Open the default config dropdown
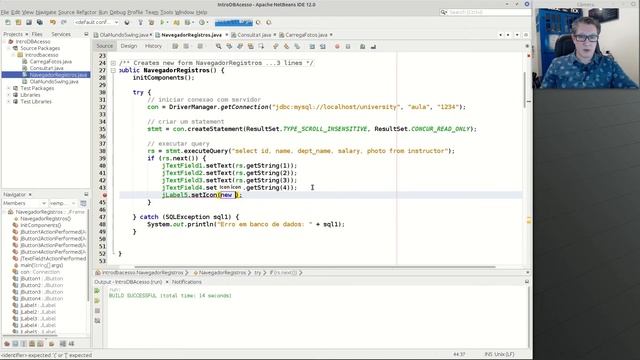Image resolution: width=640 pixels, height=360 pixels. coord(97,22)
